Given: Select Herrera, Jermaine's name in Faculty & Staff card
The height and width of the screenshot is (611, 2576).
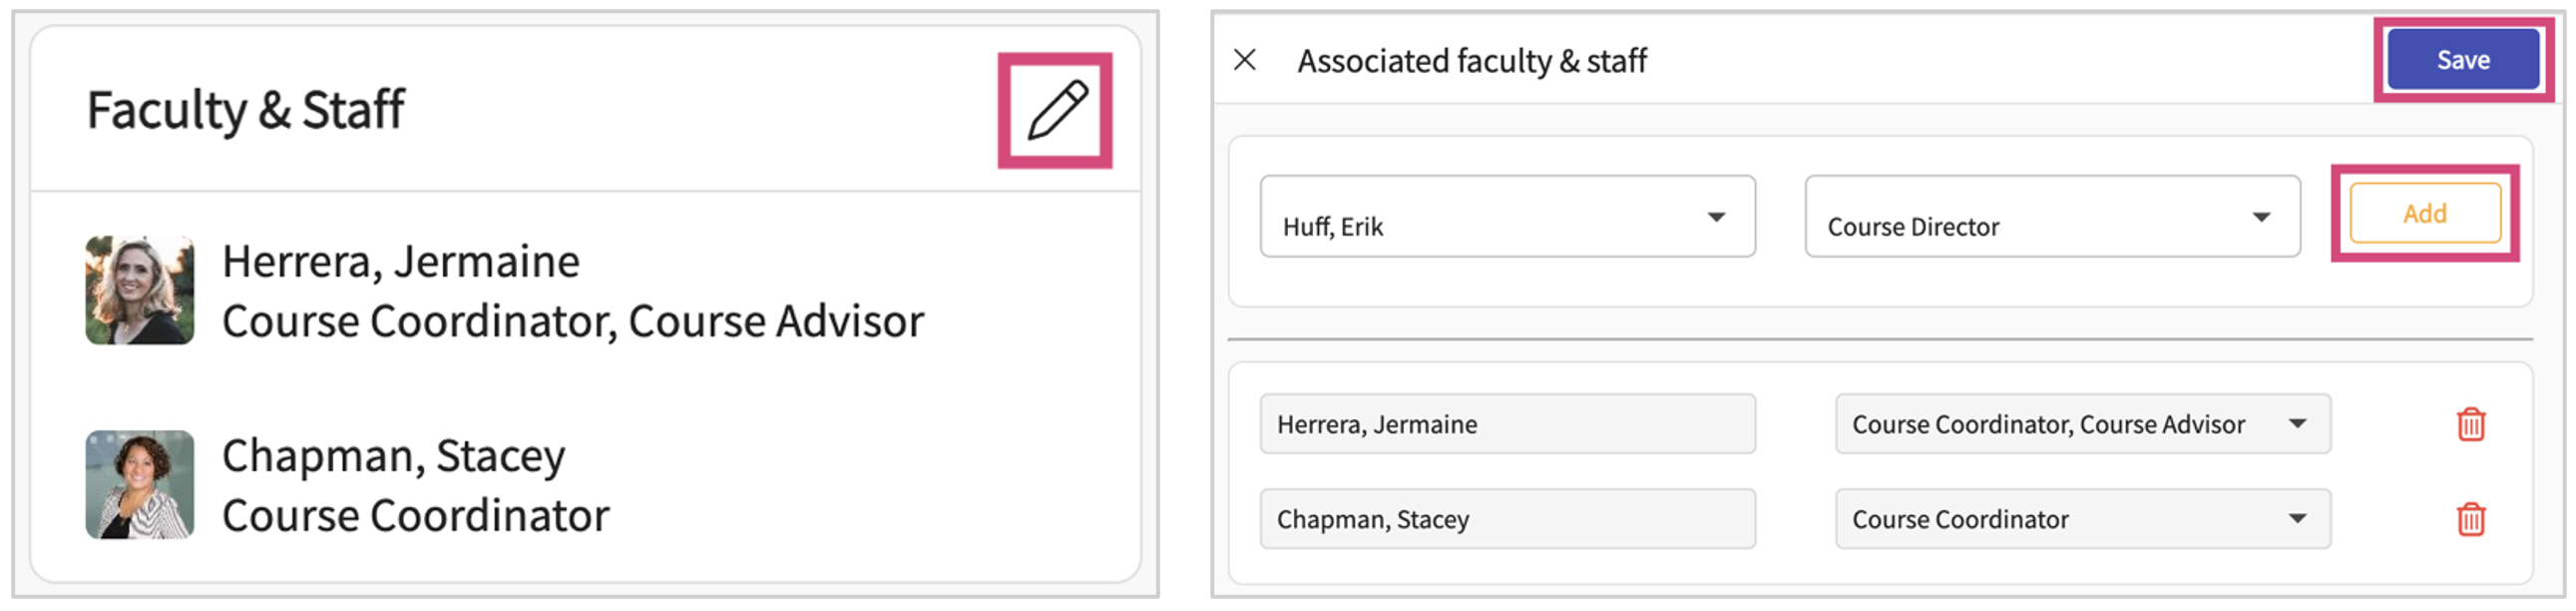Looking at the screenshot, I should pyautogui.click(x=401, y=262).
